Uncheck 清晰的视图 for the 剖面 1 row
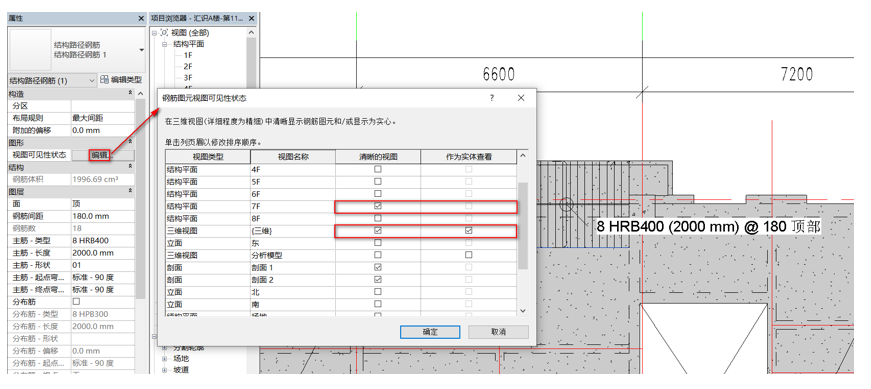The height and width of the screenshot is (389, 871). 378,267
